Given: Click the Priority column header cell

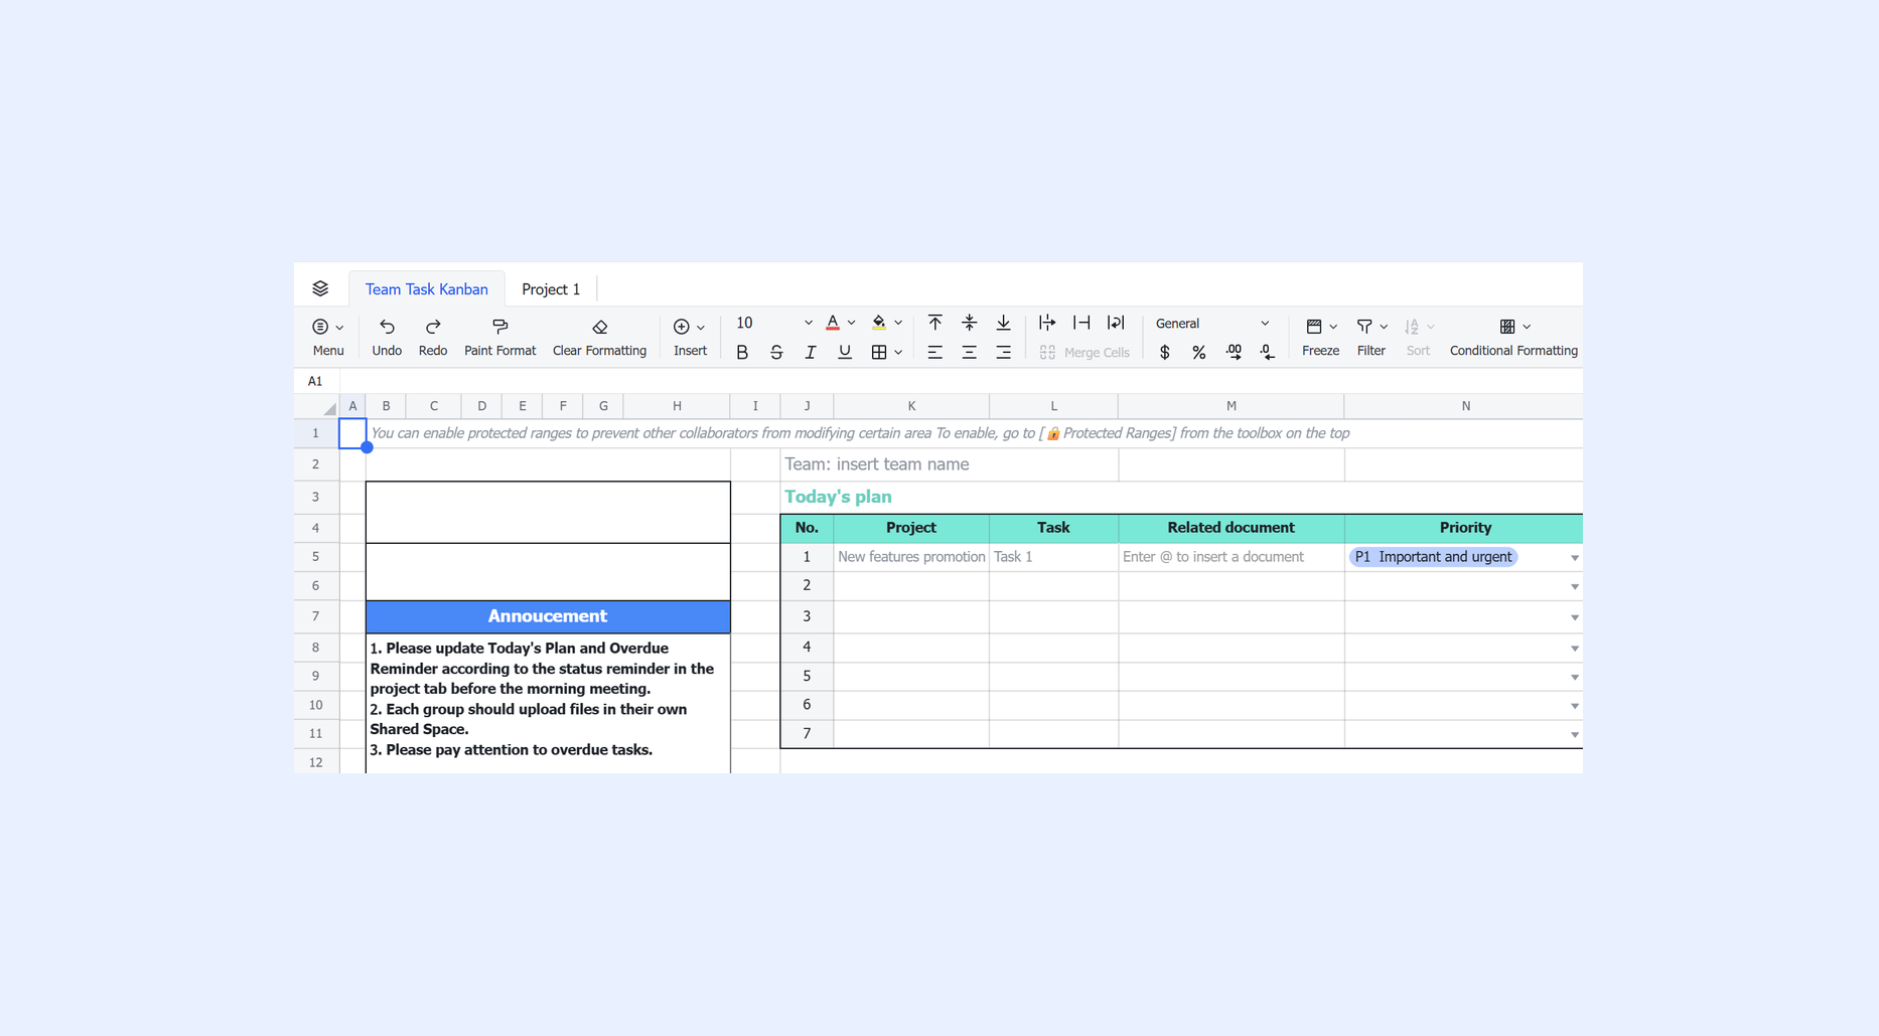Looking at the screenshot, I should 1464,528.
